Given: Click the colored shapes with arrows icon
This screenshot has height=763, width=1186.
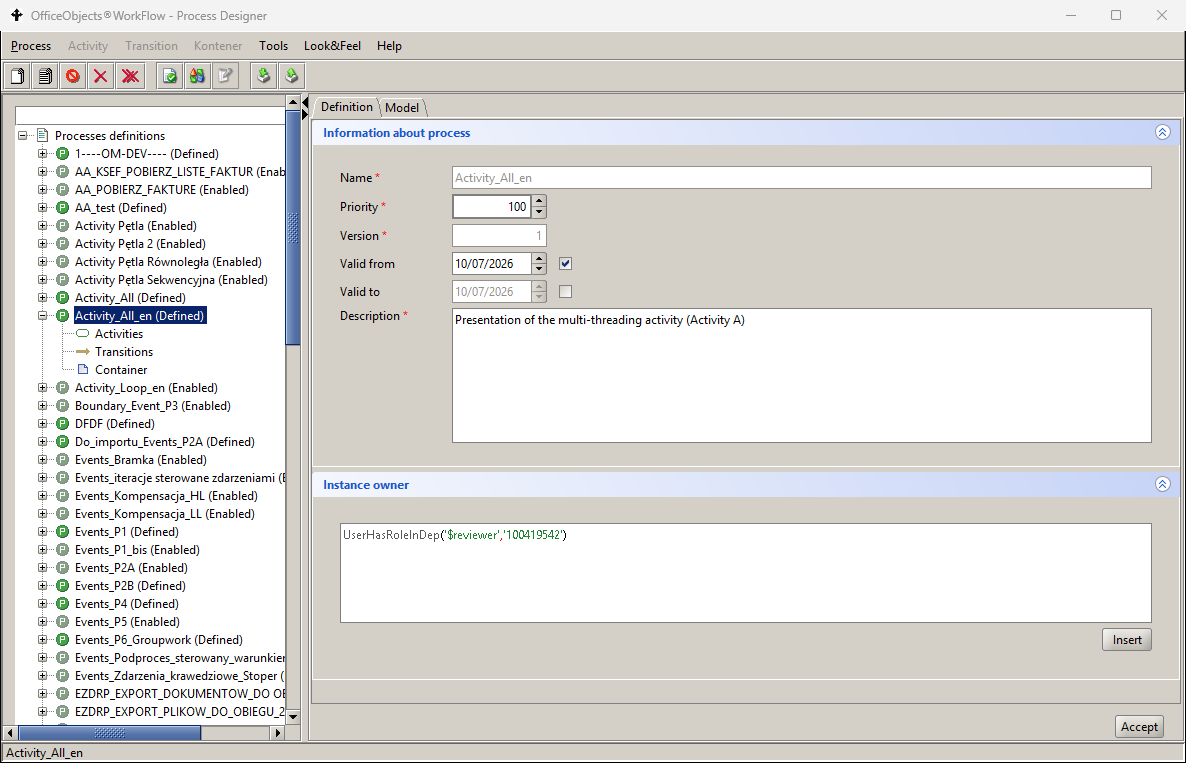Looking at the screenshot, I should (197, 76).
